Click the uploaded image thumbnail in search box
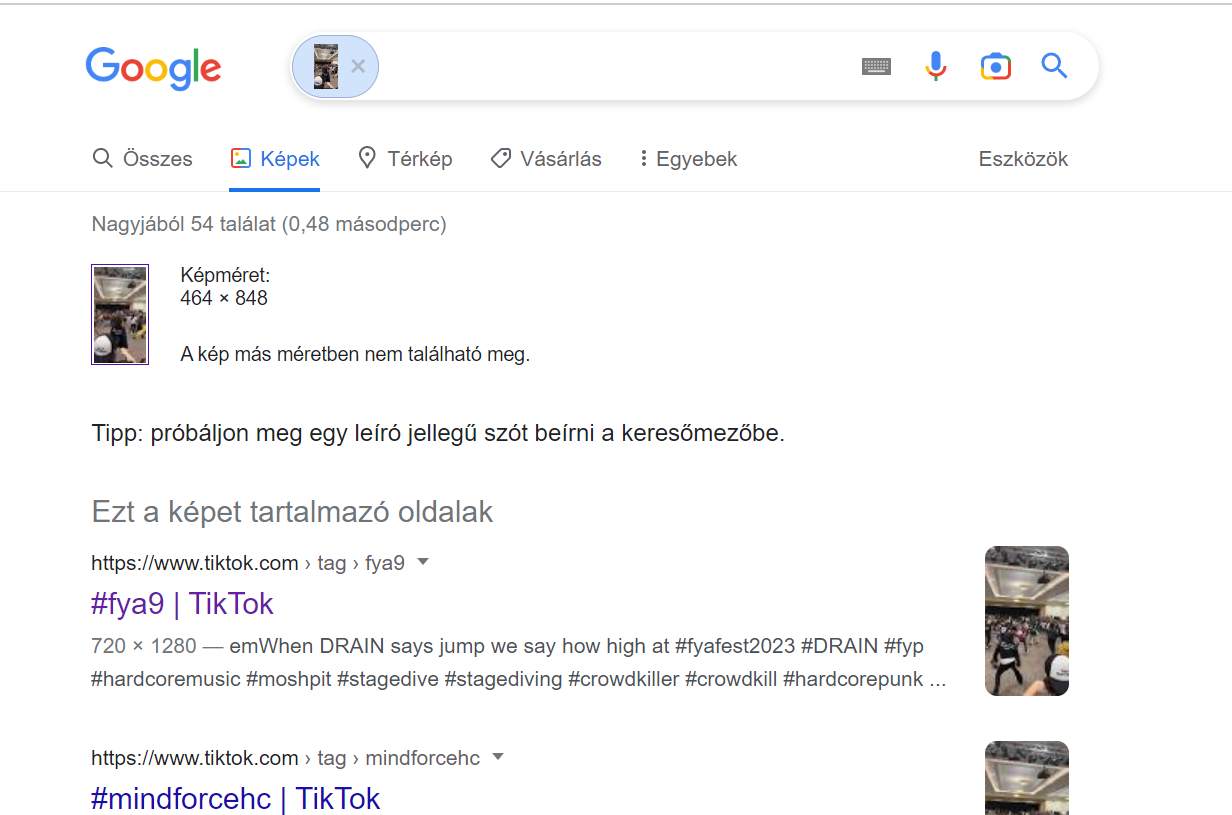 coord(325,67)
